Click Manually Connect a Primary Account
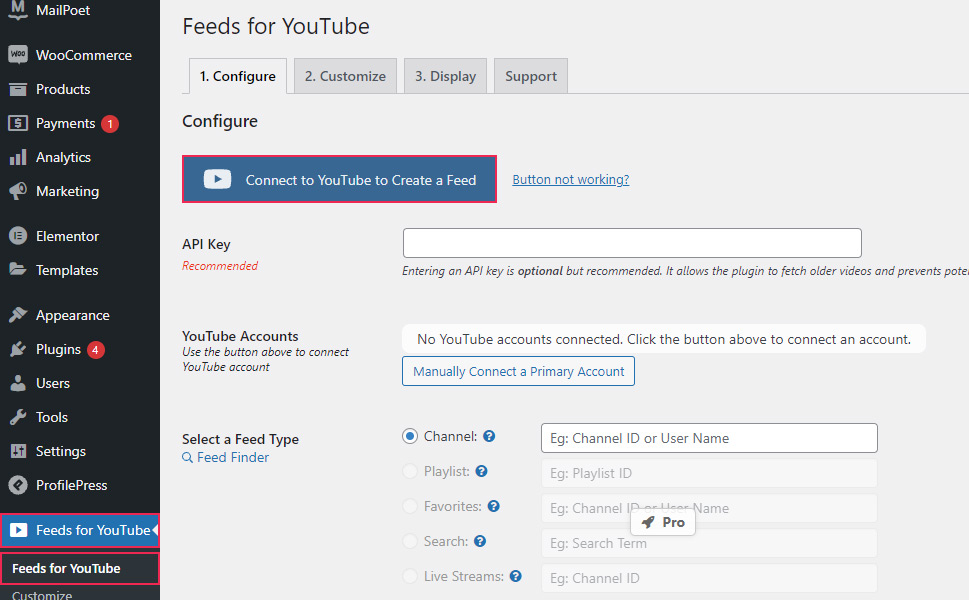This screenshot has width=969, height=600. [x=518, y=371]
